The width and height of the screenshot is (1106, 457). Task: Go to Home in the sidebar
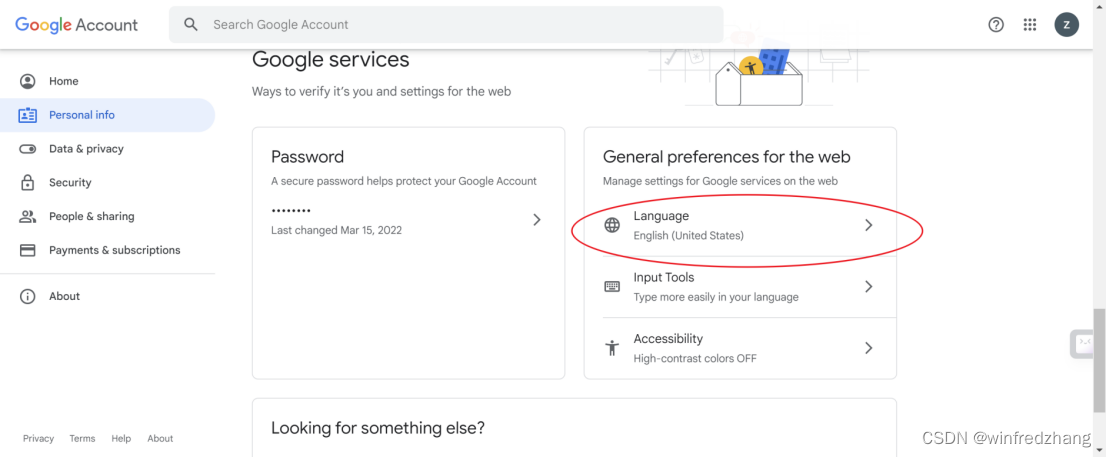pos(63,81)
